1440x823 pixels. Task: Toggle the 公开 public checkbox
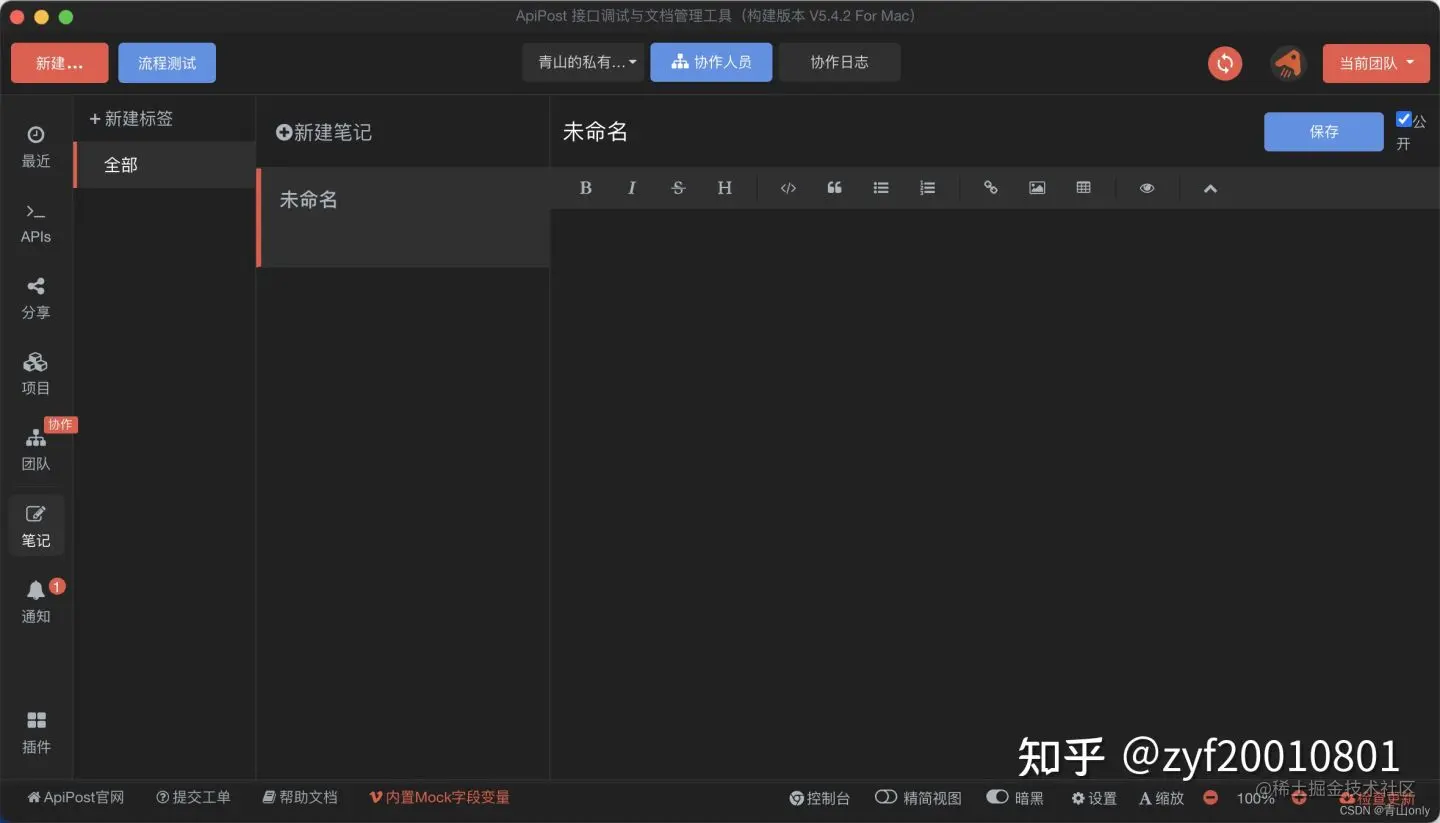[x=1404, y=119]
